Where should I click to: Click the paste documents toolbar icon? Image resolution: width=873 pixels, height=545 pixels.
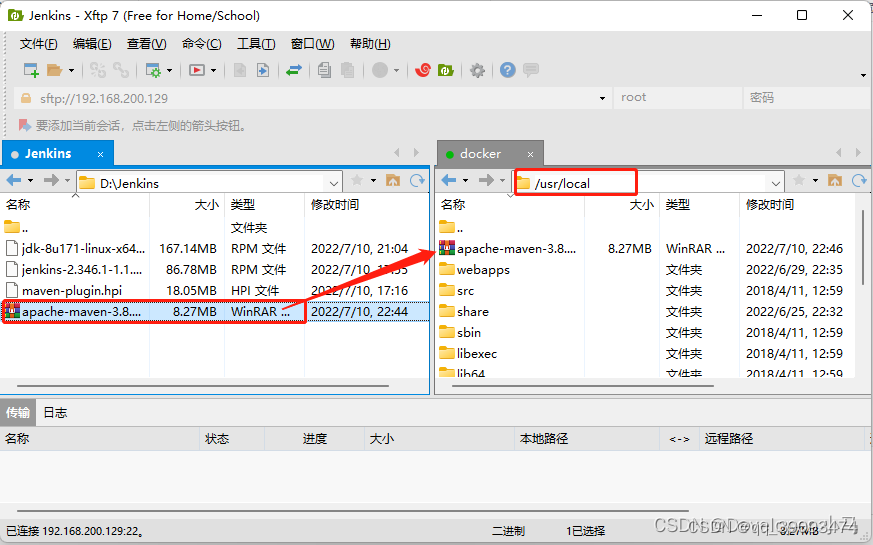347,70
